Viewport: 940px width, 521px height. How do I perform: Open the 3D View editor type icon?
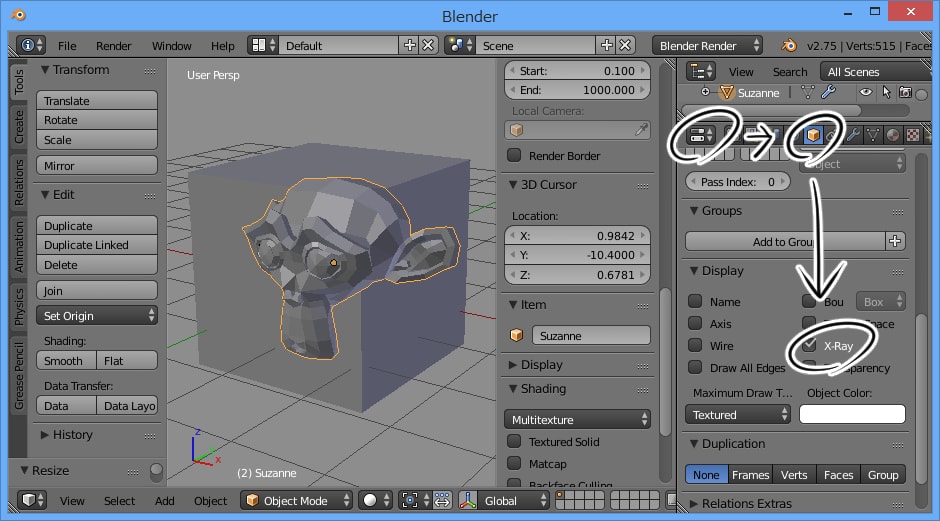tap(31, 500)
